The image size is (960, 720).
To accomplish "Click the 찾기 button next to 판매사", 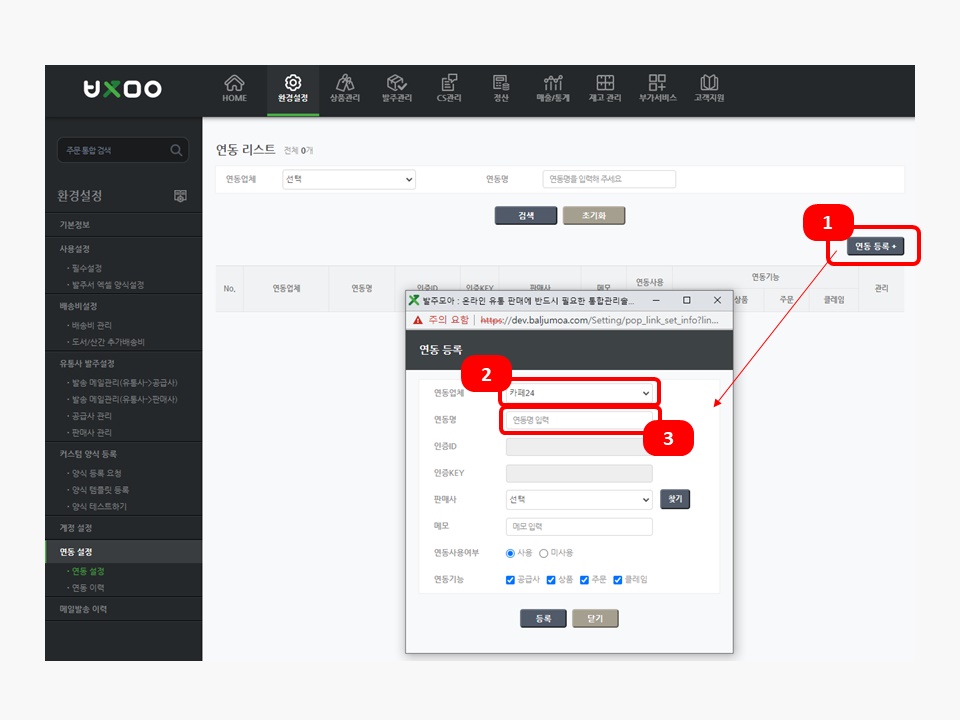I will click(675, 499).
